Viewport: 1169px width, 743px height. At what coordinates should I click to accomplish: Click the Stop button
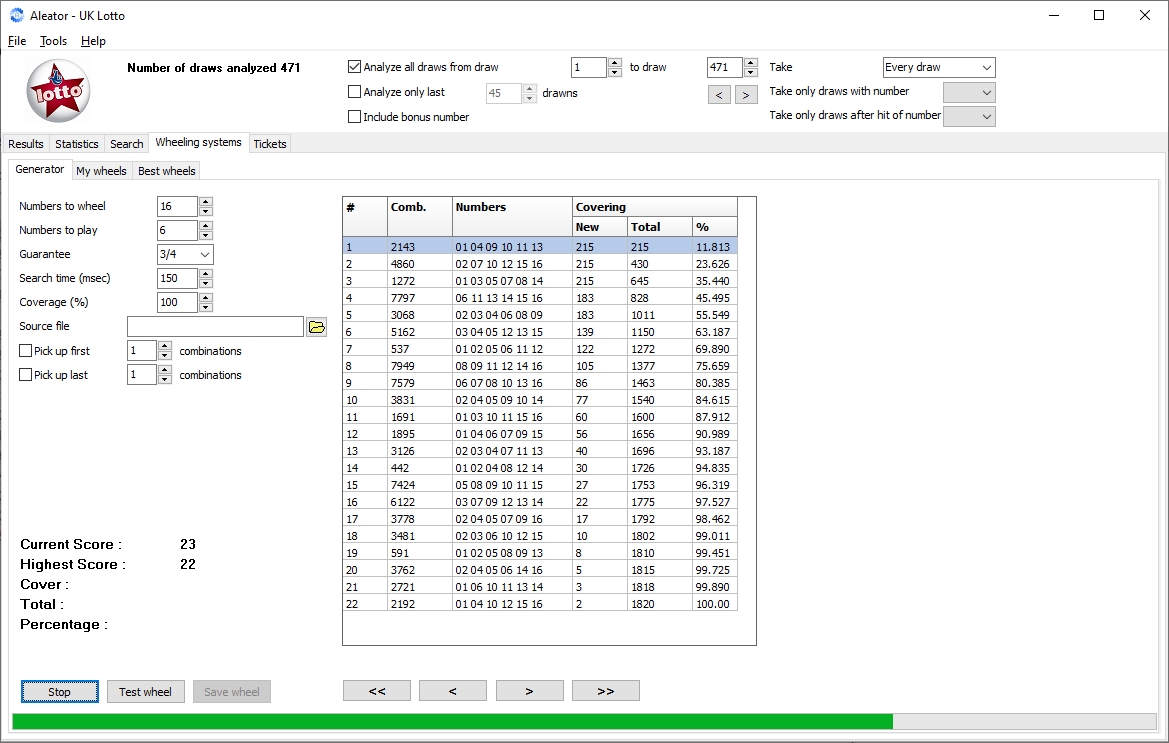[x=60, y=692]
